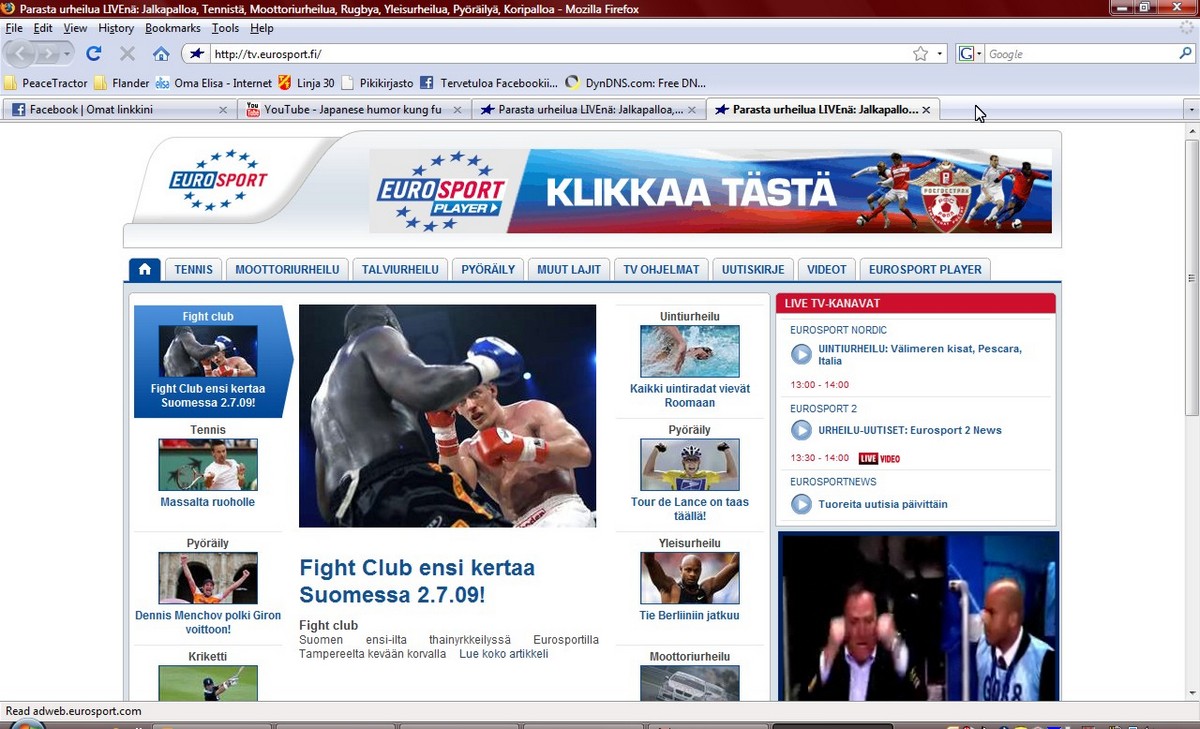1200x729 pixels.
Task: Open the address bar history dropdown
Action: pyautogui.click(x=940, y=54)
